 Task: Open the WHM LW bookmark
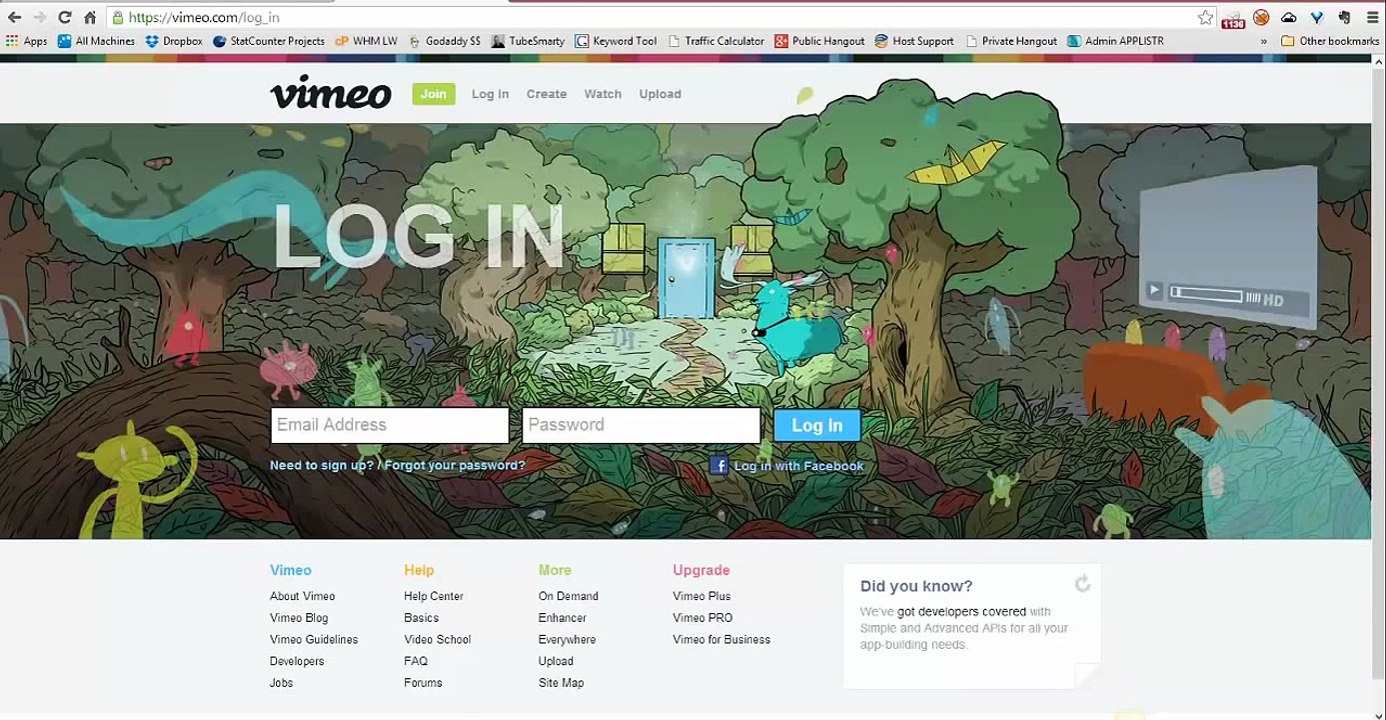(366, 41)
